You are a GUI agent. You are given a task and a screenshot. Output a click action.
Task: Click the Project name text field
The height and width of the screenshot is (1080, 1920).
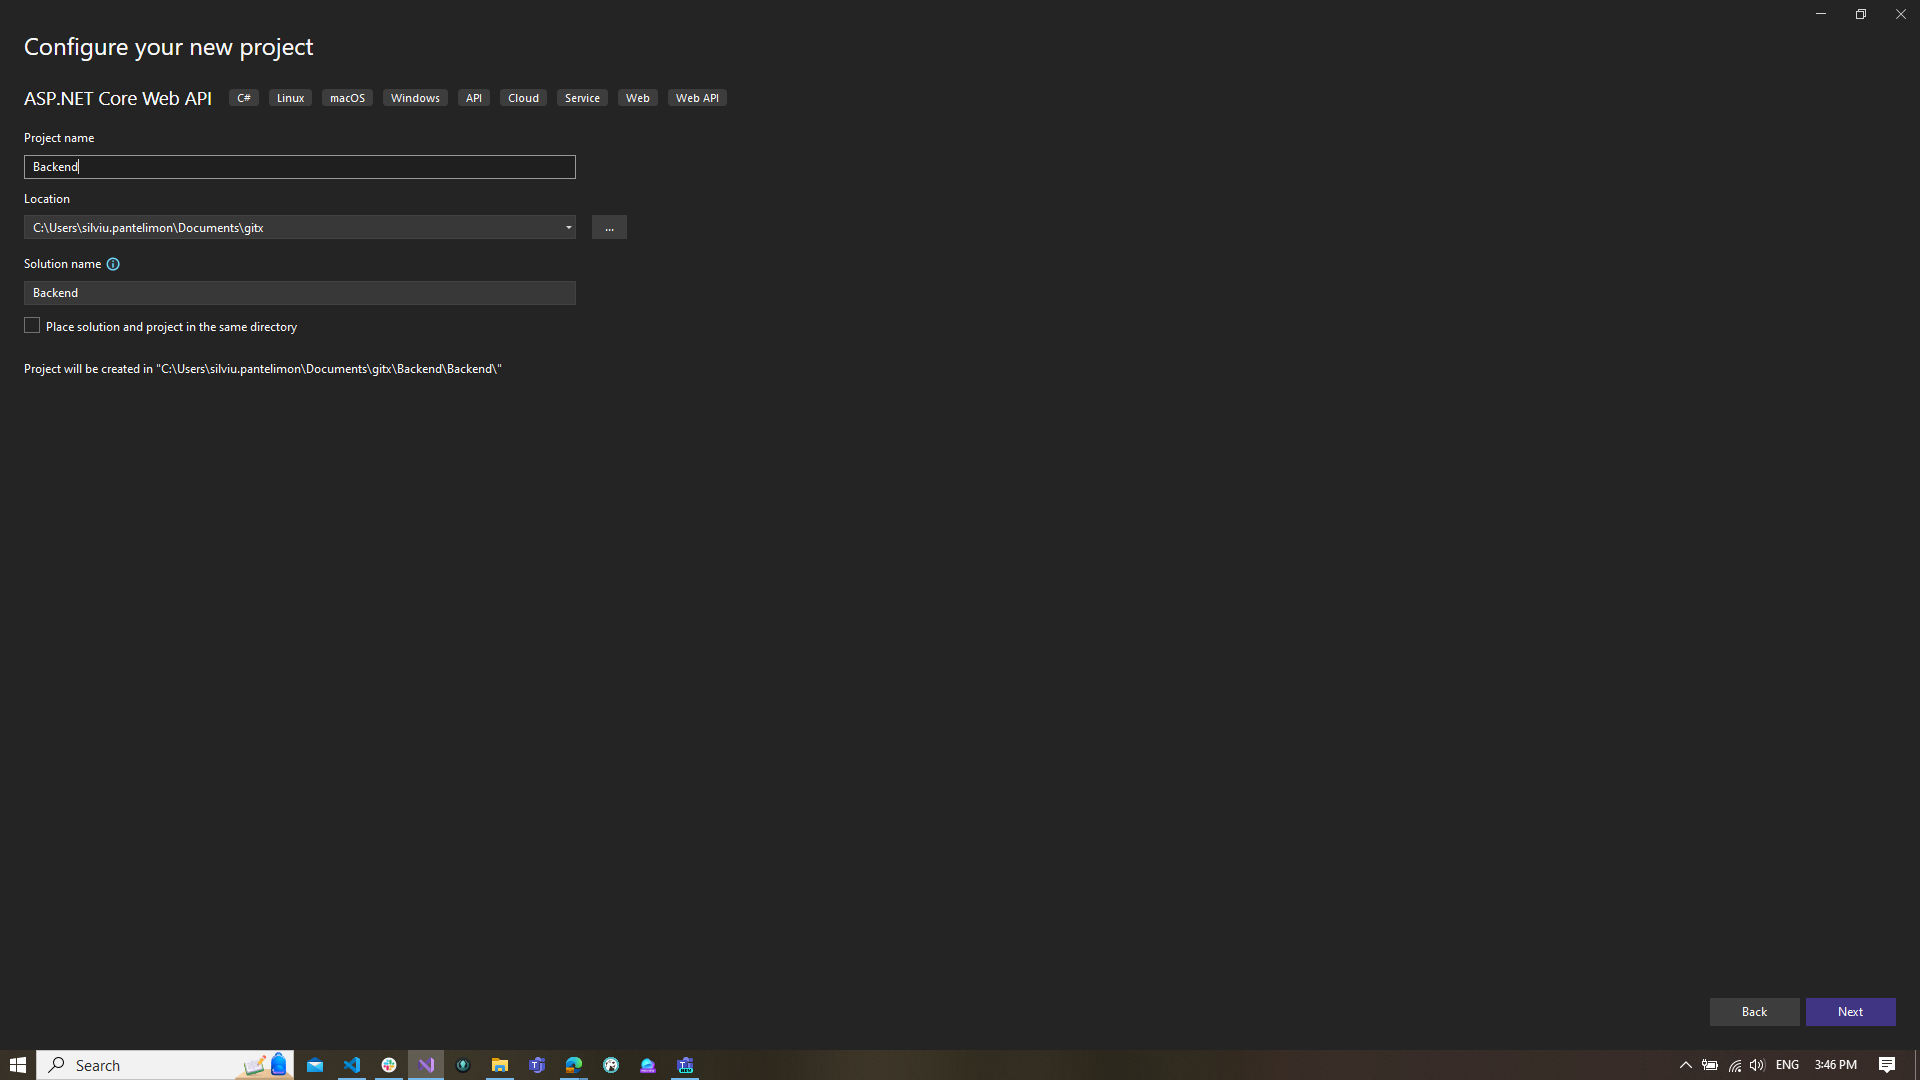click(x=300, y=167)
